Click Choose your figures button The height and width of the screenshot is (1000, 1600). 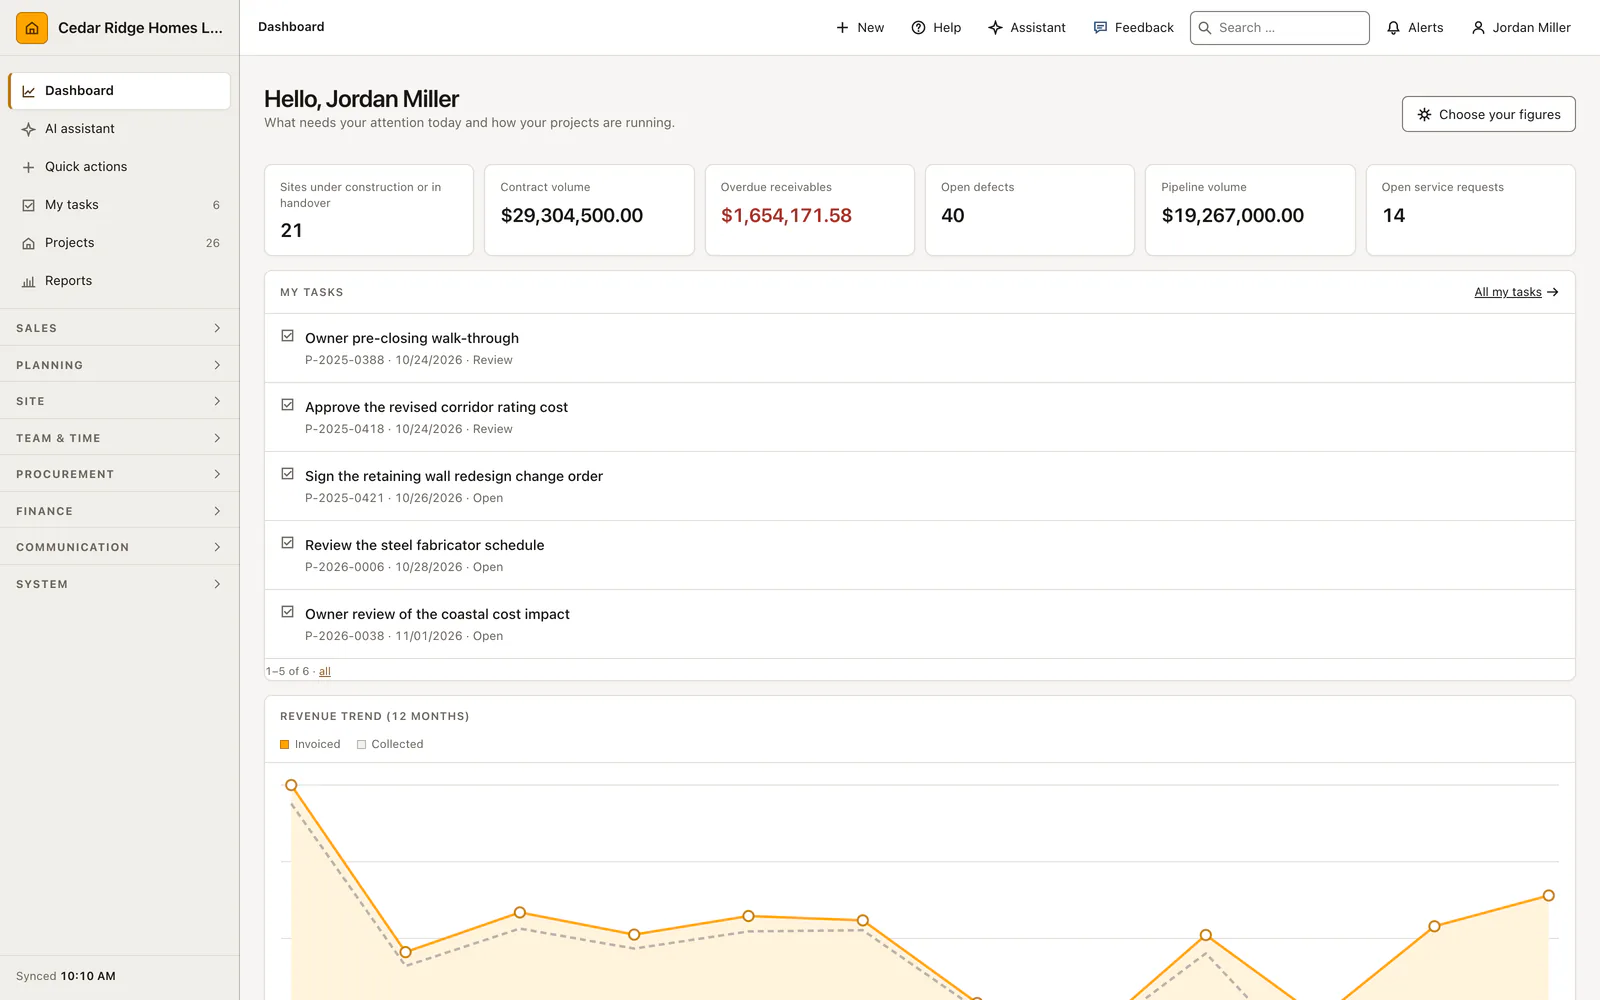click(x=1488, y=114)
